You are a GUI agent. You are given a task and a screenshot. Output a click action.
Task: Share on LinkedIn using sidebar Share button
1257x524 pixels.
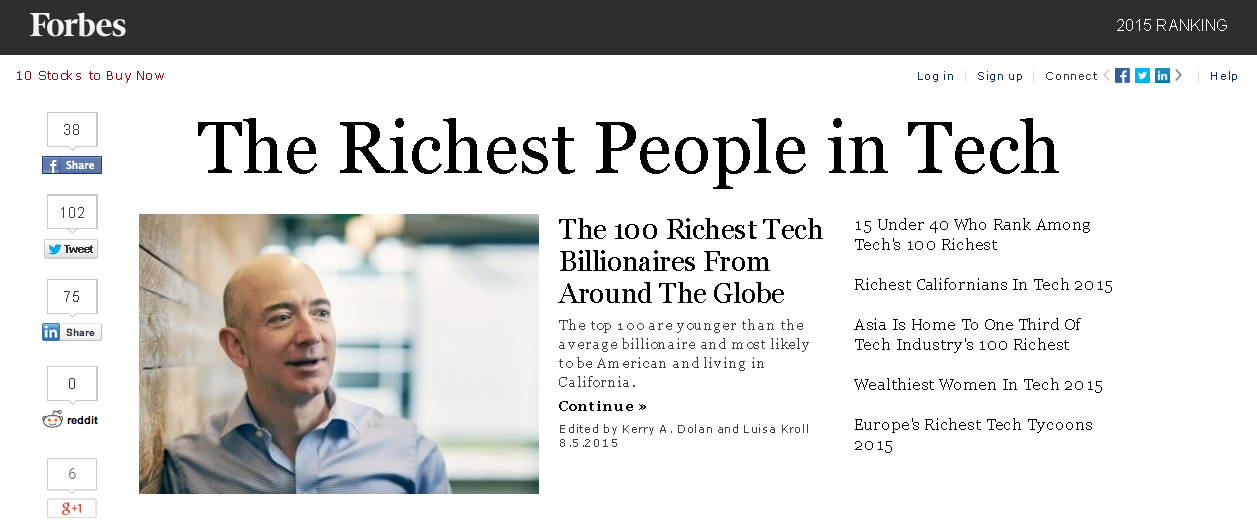[x=72, y=332]
